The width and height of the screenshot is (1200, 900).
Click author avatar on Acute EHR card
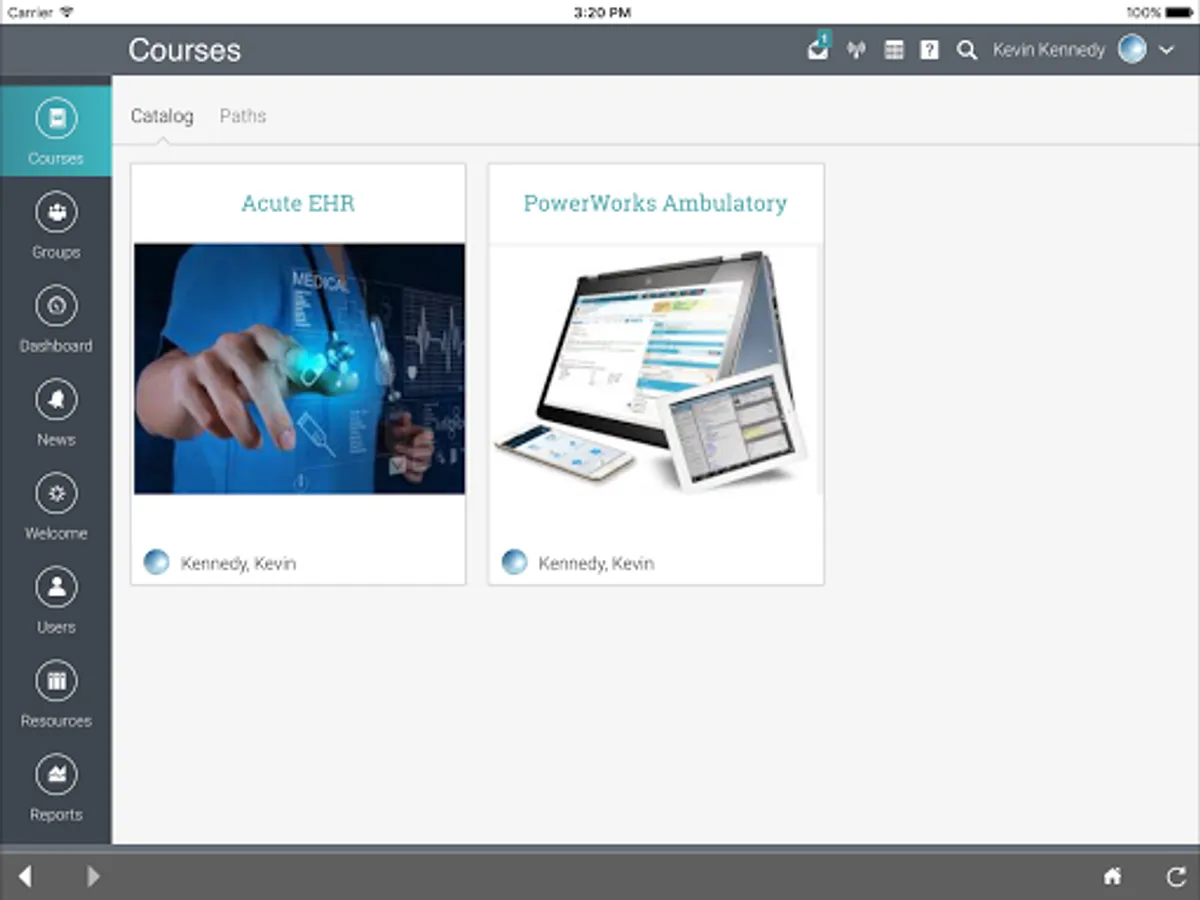coord(156,562)
